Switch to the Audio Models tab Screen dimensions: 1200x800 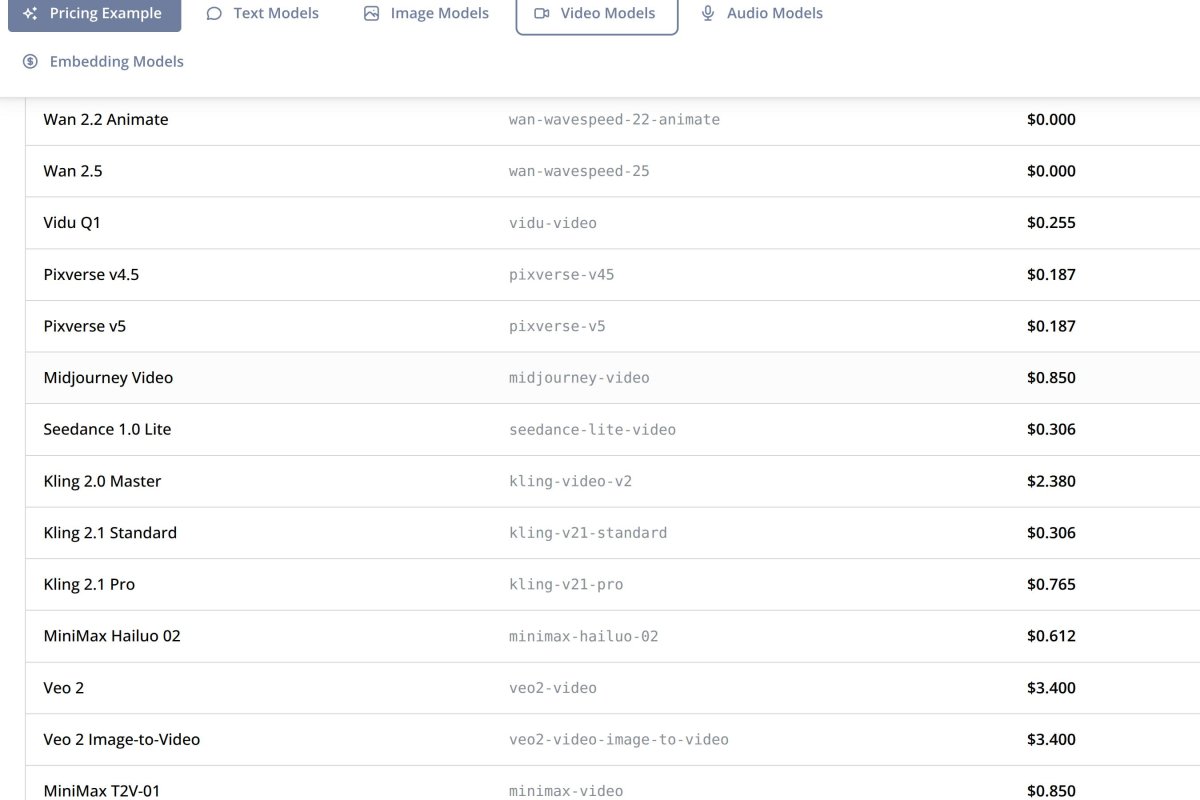click(775, 13)
